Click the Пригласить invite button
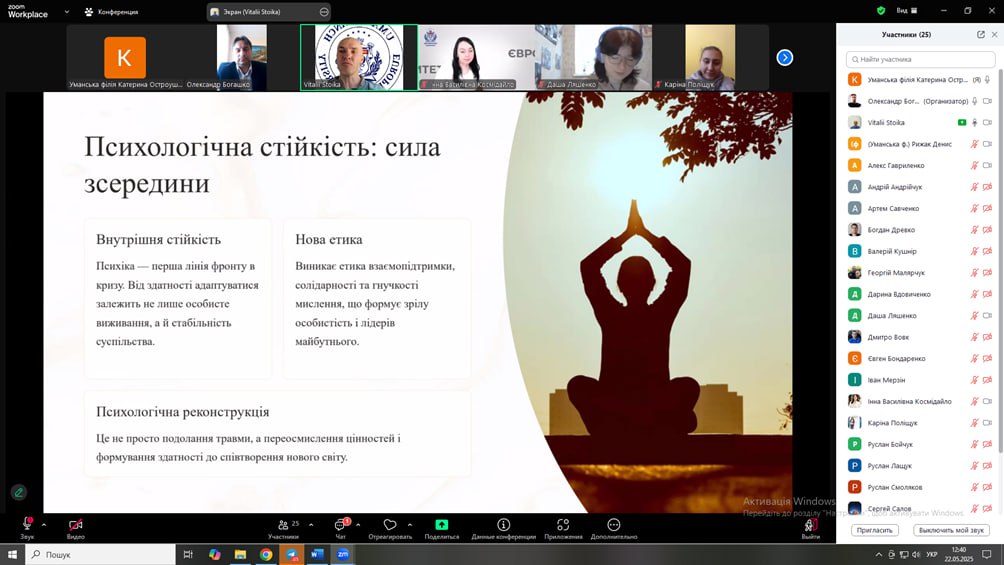The image size is (1004, 565). pyautogui.click(x=874, y=530)
